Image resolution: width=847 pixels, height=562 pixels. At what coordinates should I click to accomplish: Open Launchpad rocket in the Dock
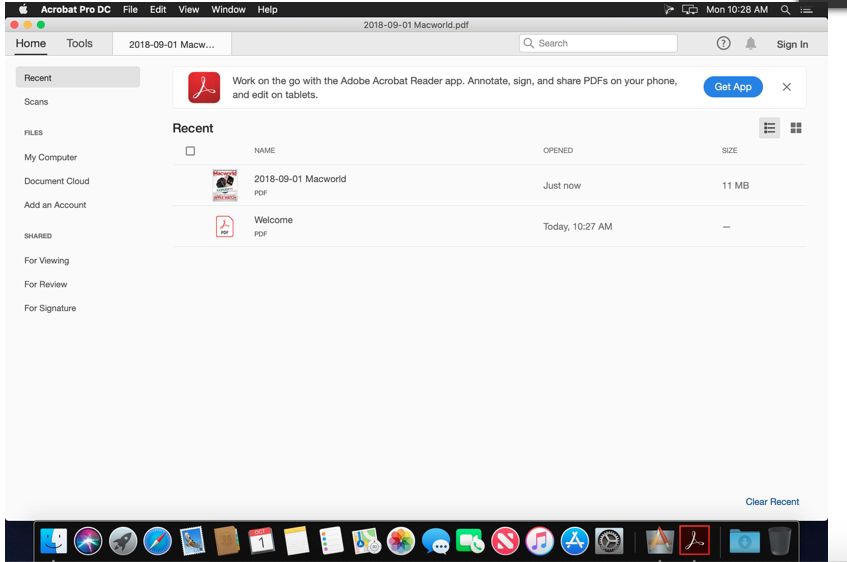123,541
